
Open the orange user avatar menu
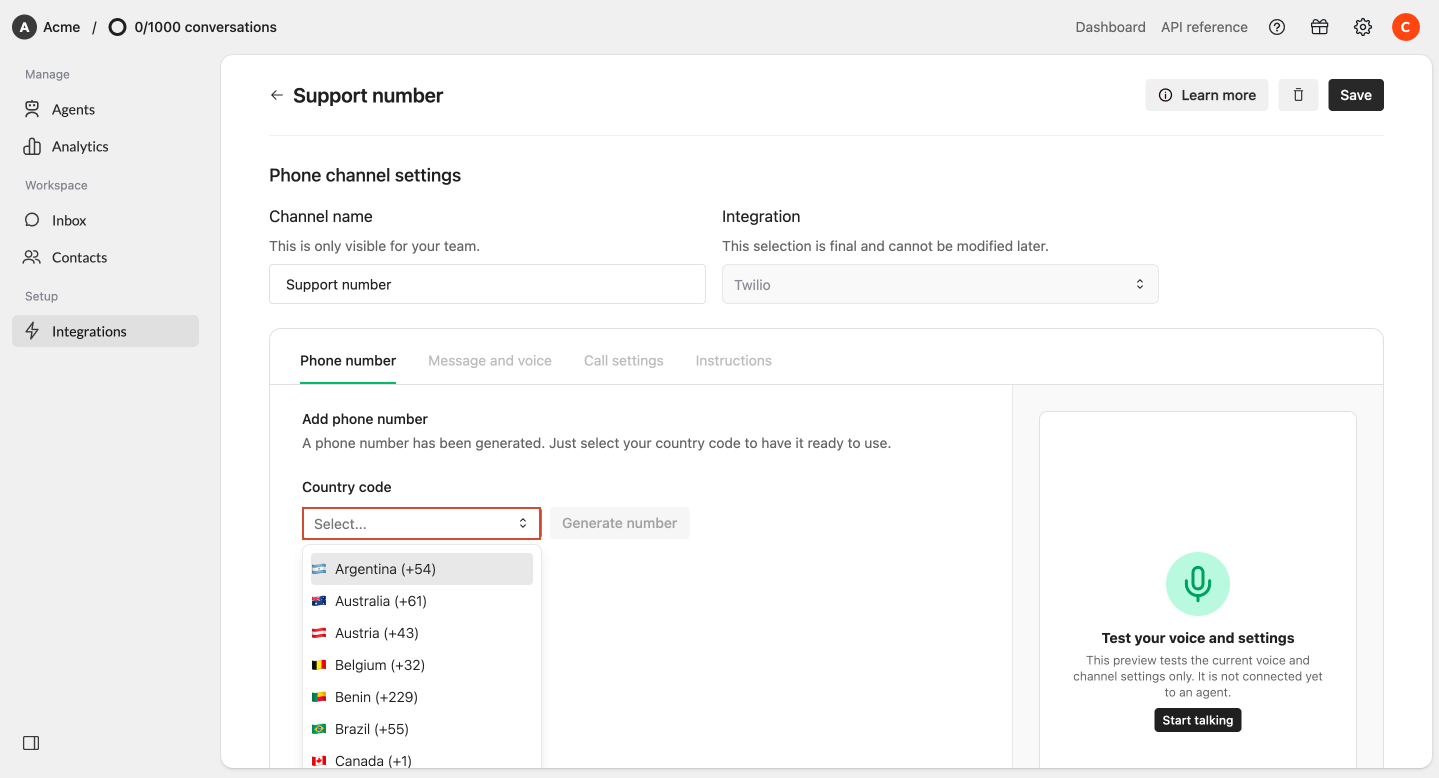pos(1406,27)
